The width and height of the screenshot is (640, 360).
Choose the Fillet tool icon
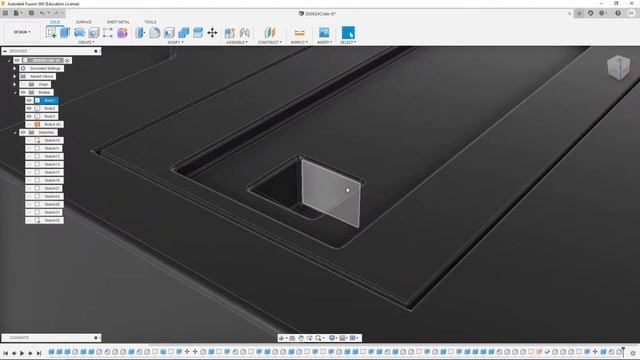(155, 33)
